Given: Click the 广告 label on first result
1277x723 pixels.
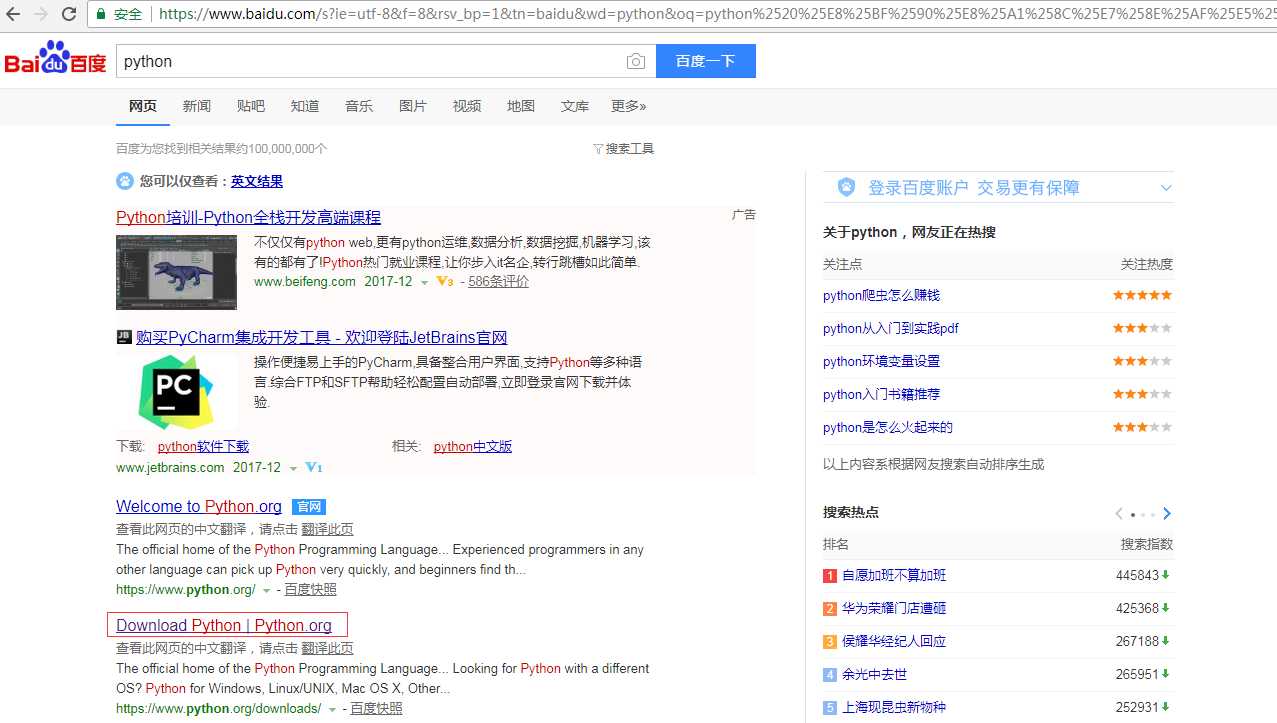Looking at the screenshot, I should pos(744,214).
